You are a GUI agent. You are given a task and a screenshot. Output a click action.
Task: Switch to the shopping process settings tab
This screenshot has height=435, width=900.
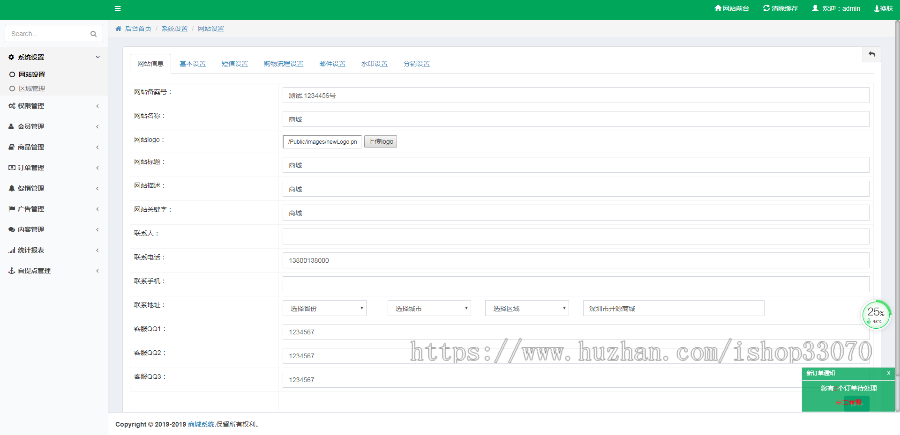pos(284,64)
